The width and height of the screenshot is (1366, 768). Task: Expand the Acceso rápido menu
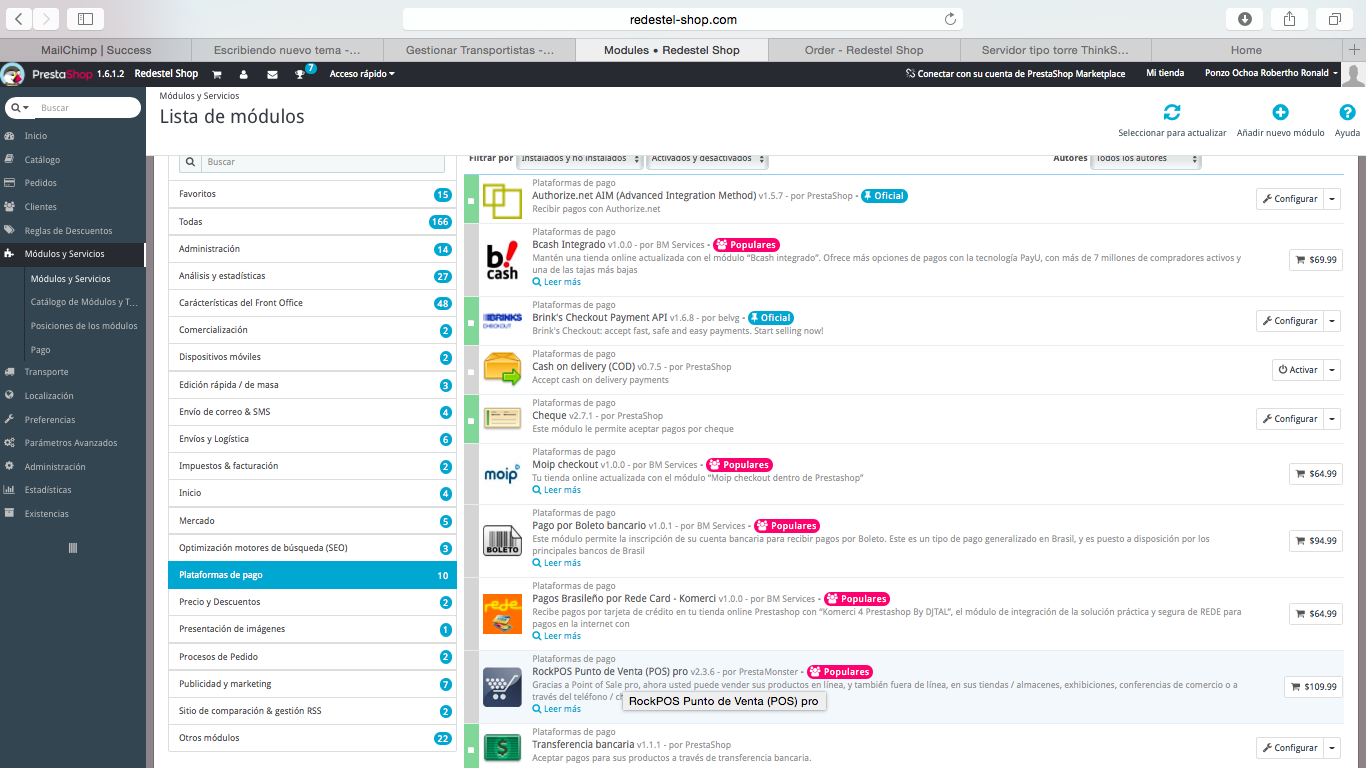pyautogui.click(x=362, y=74)
